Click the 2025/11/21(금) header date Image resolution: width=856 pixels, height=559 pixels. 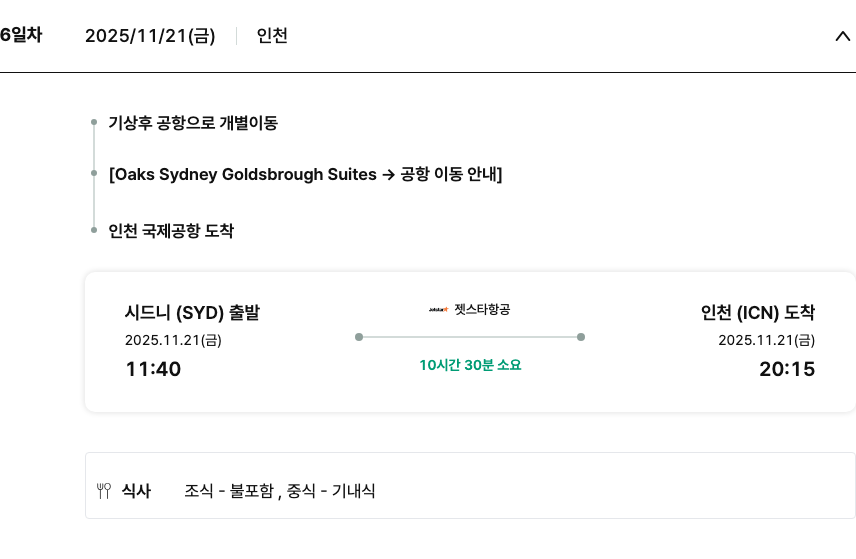click(150, 36)
